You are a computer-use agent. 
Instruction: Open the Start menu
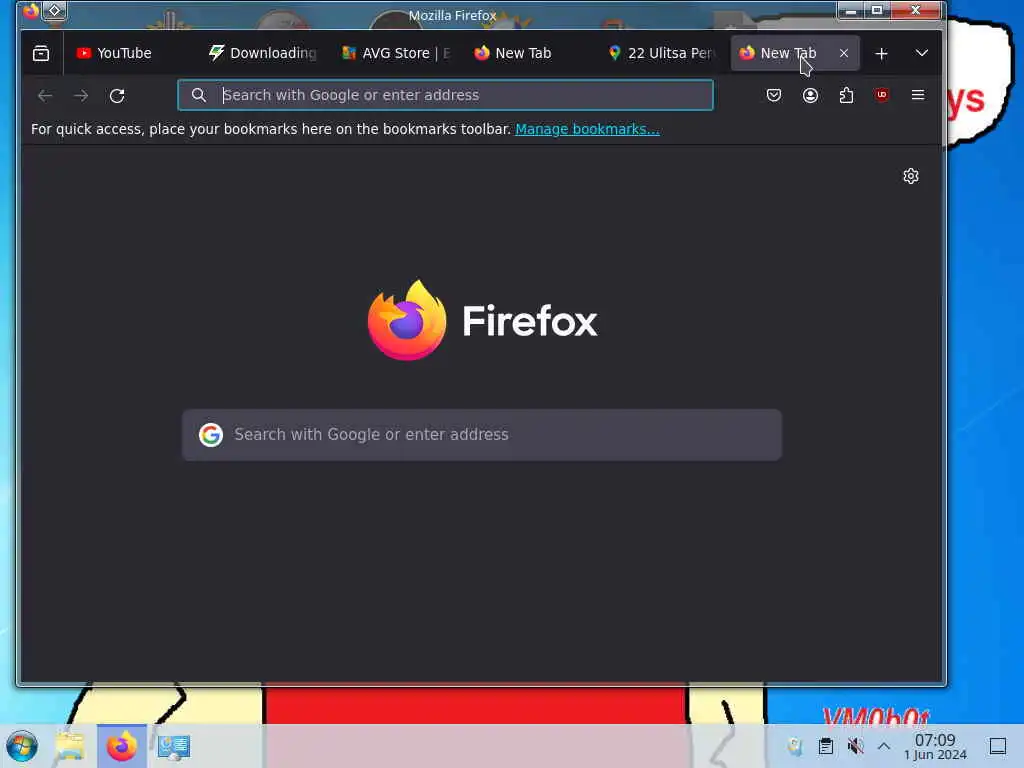pos(22,746)
